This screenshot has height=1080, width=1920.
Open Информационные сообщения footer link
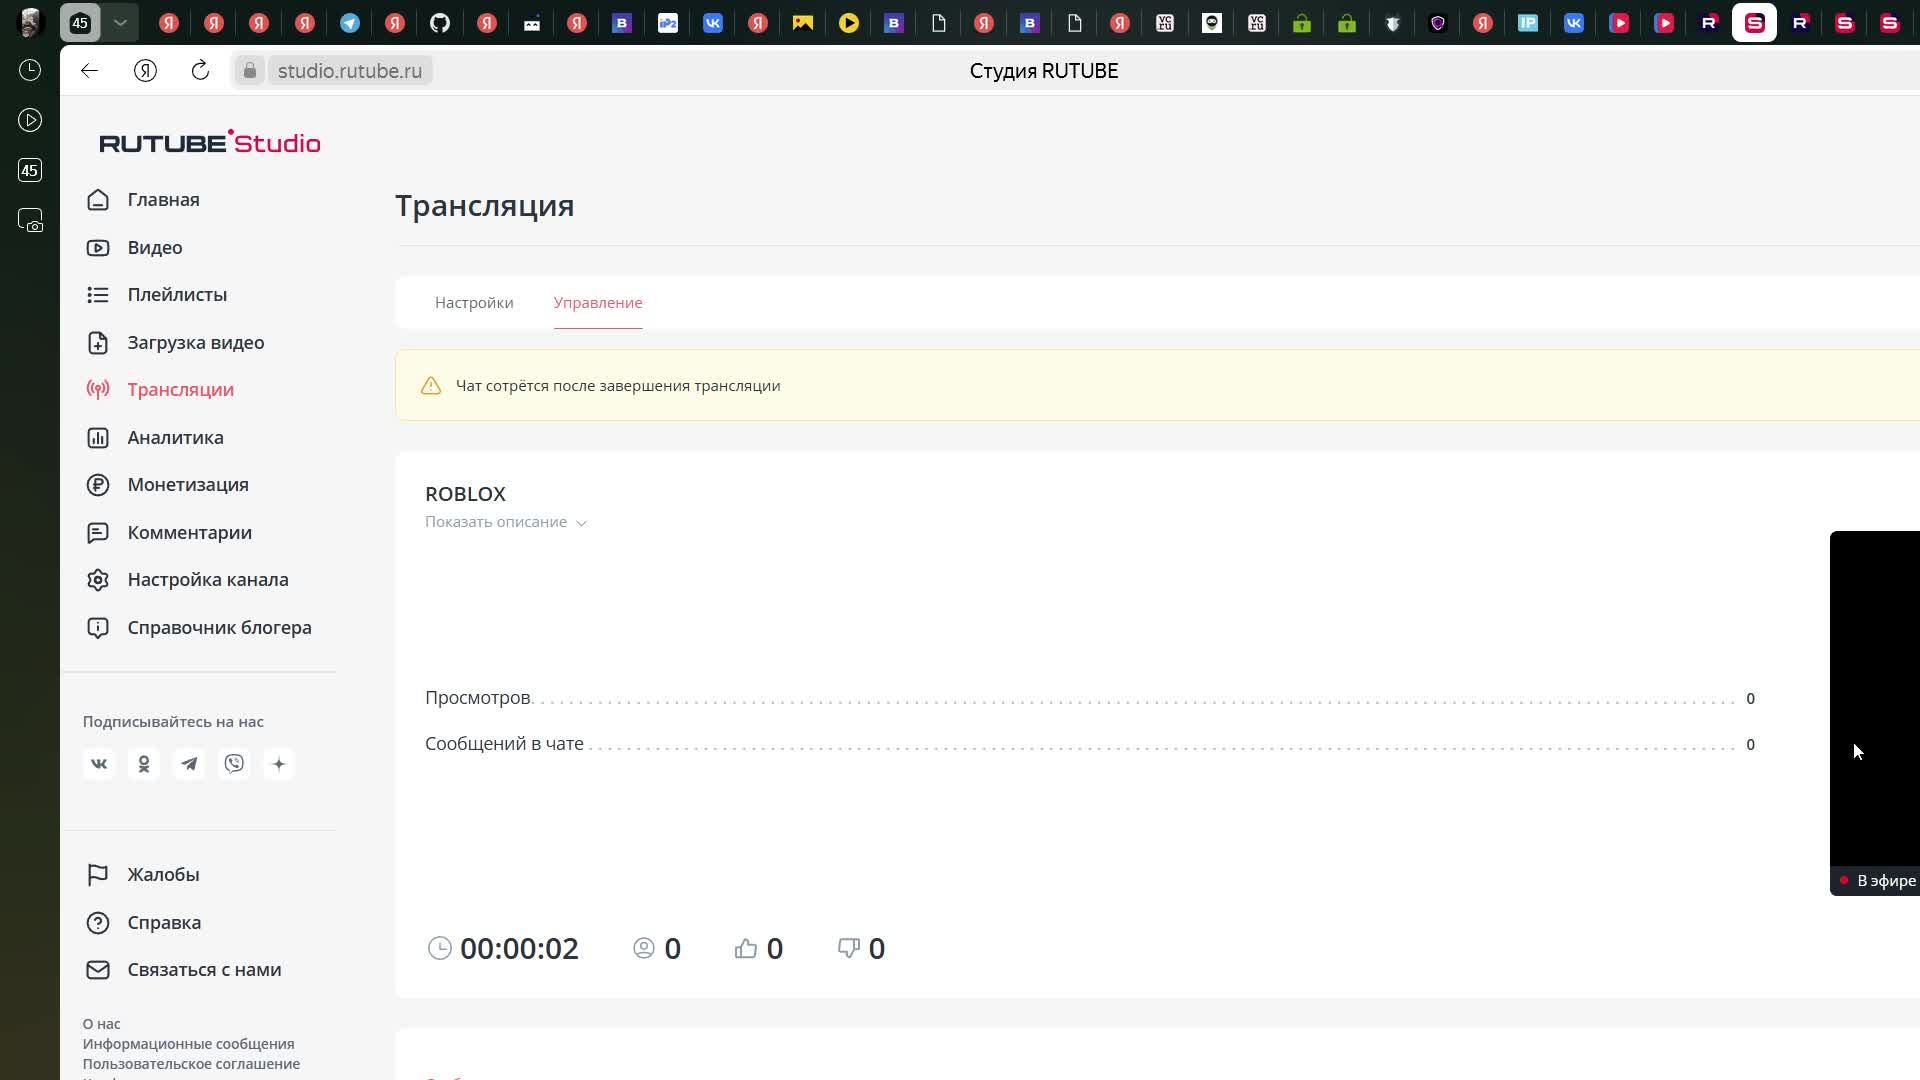[x=188, y=1044]
